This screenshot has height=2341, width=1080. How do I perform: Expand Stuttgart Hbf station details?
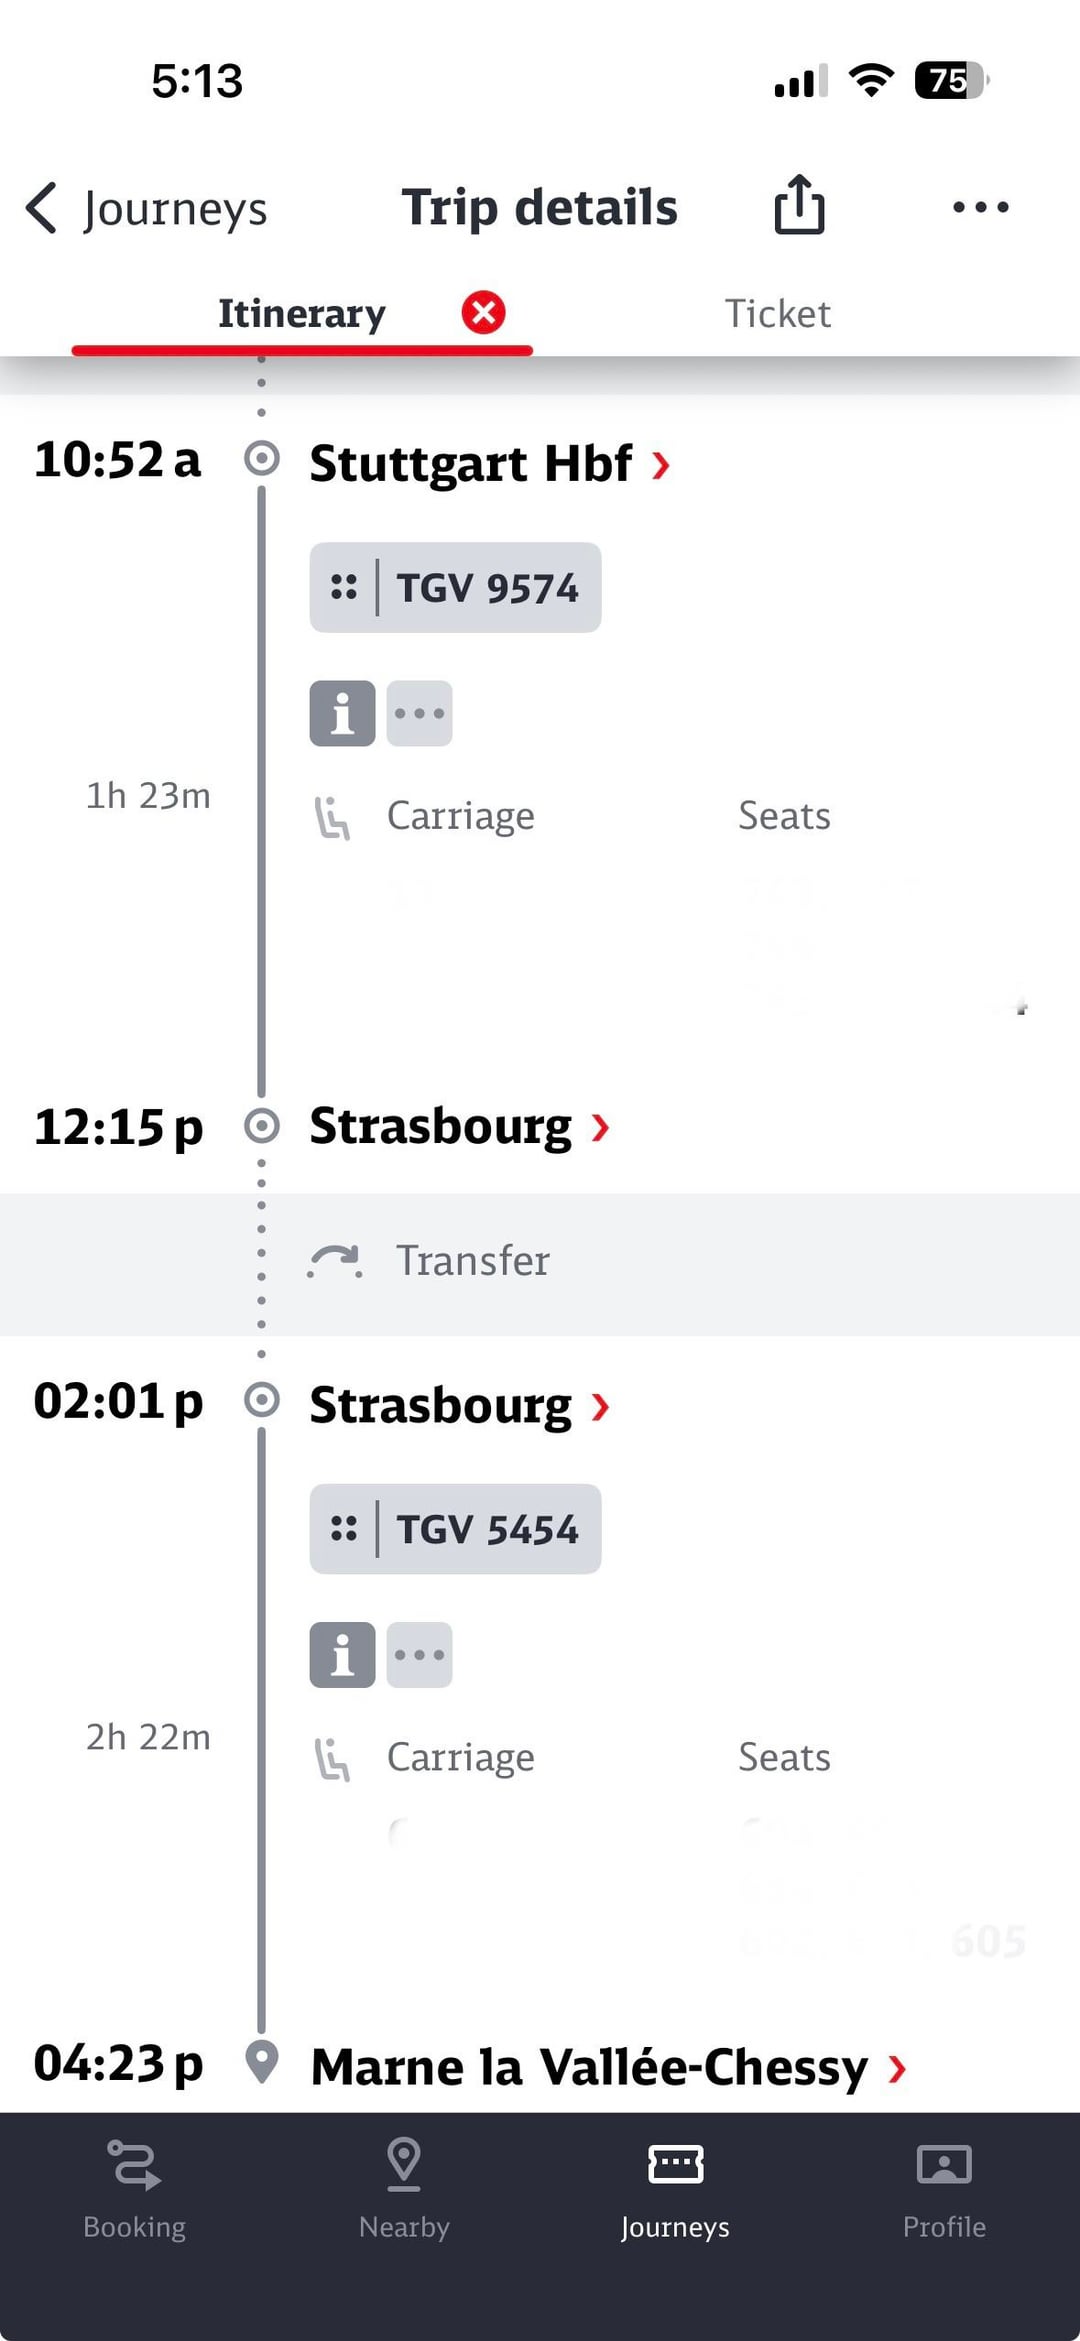pyautogui.click(x=489, y=464)
